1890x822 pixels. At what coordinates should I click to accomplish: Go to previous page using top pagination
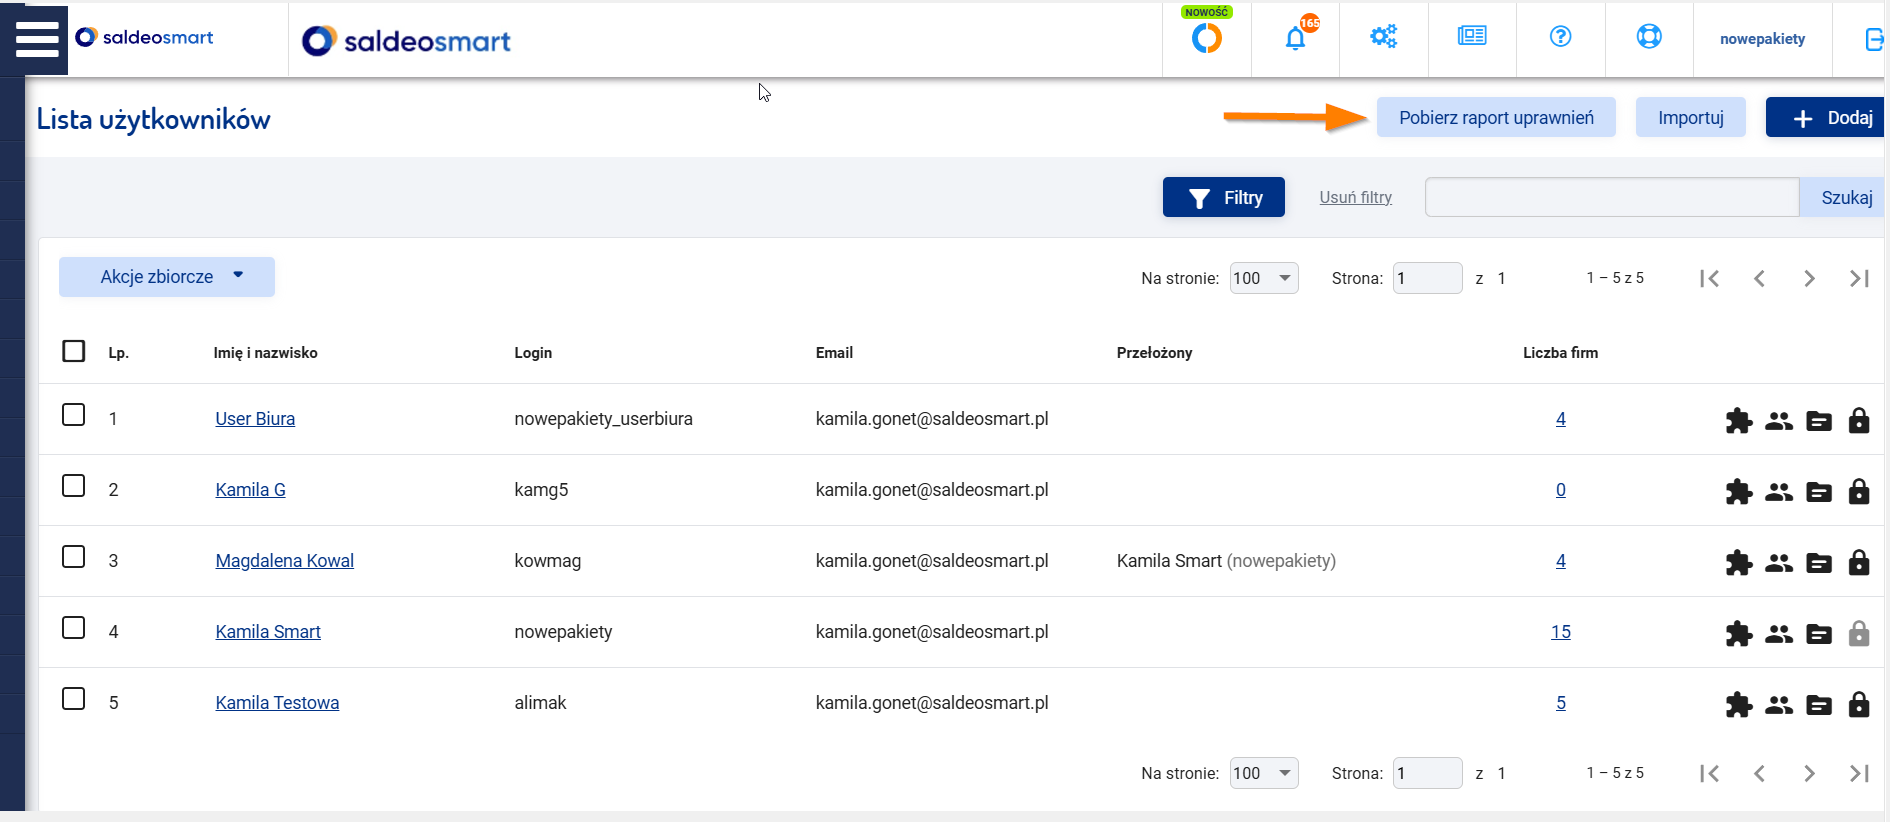[1760, 278]
